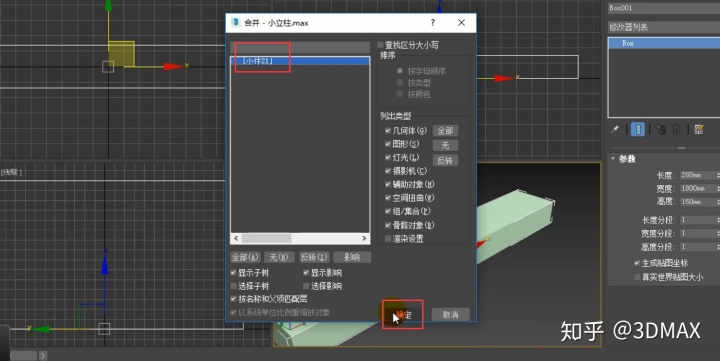Click 无(N) button below object list

(279, 257)
